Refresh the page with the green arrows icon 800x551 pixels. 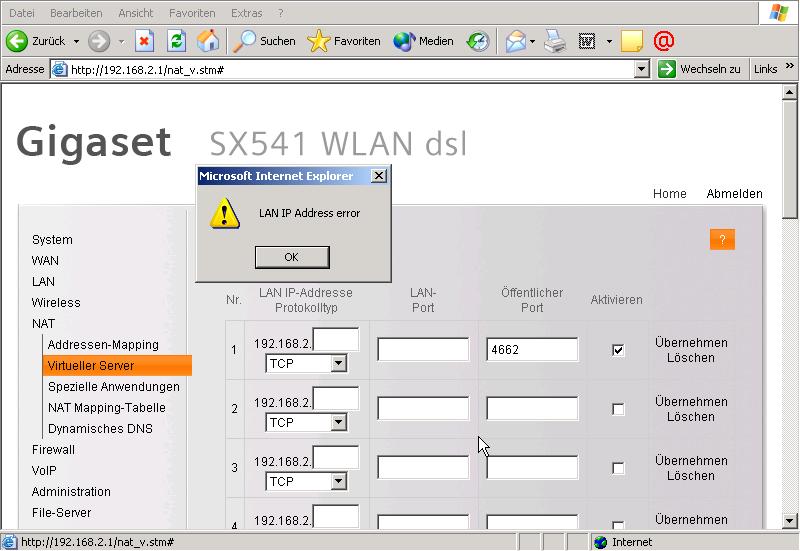(x=177, y=41)
